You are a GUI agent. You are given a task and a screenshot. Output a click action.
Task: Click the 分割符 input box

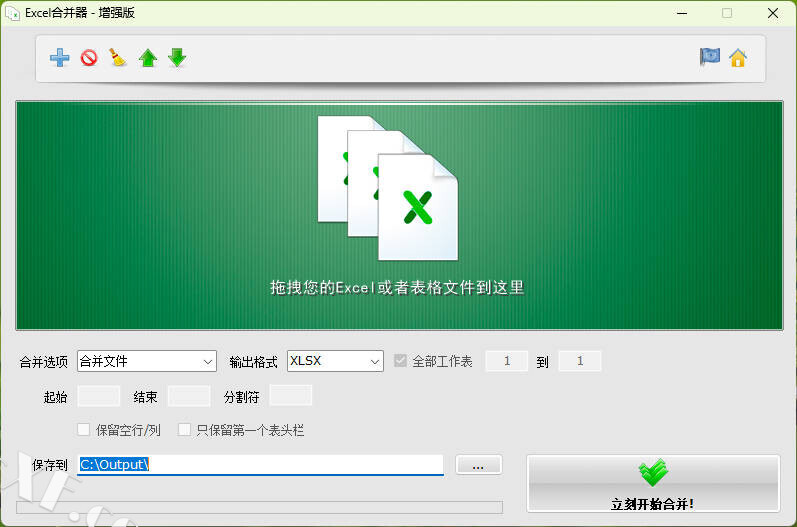point(291,396)
